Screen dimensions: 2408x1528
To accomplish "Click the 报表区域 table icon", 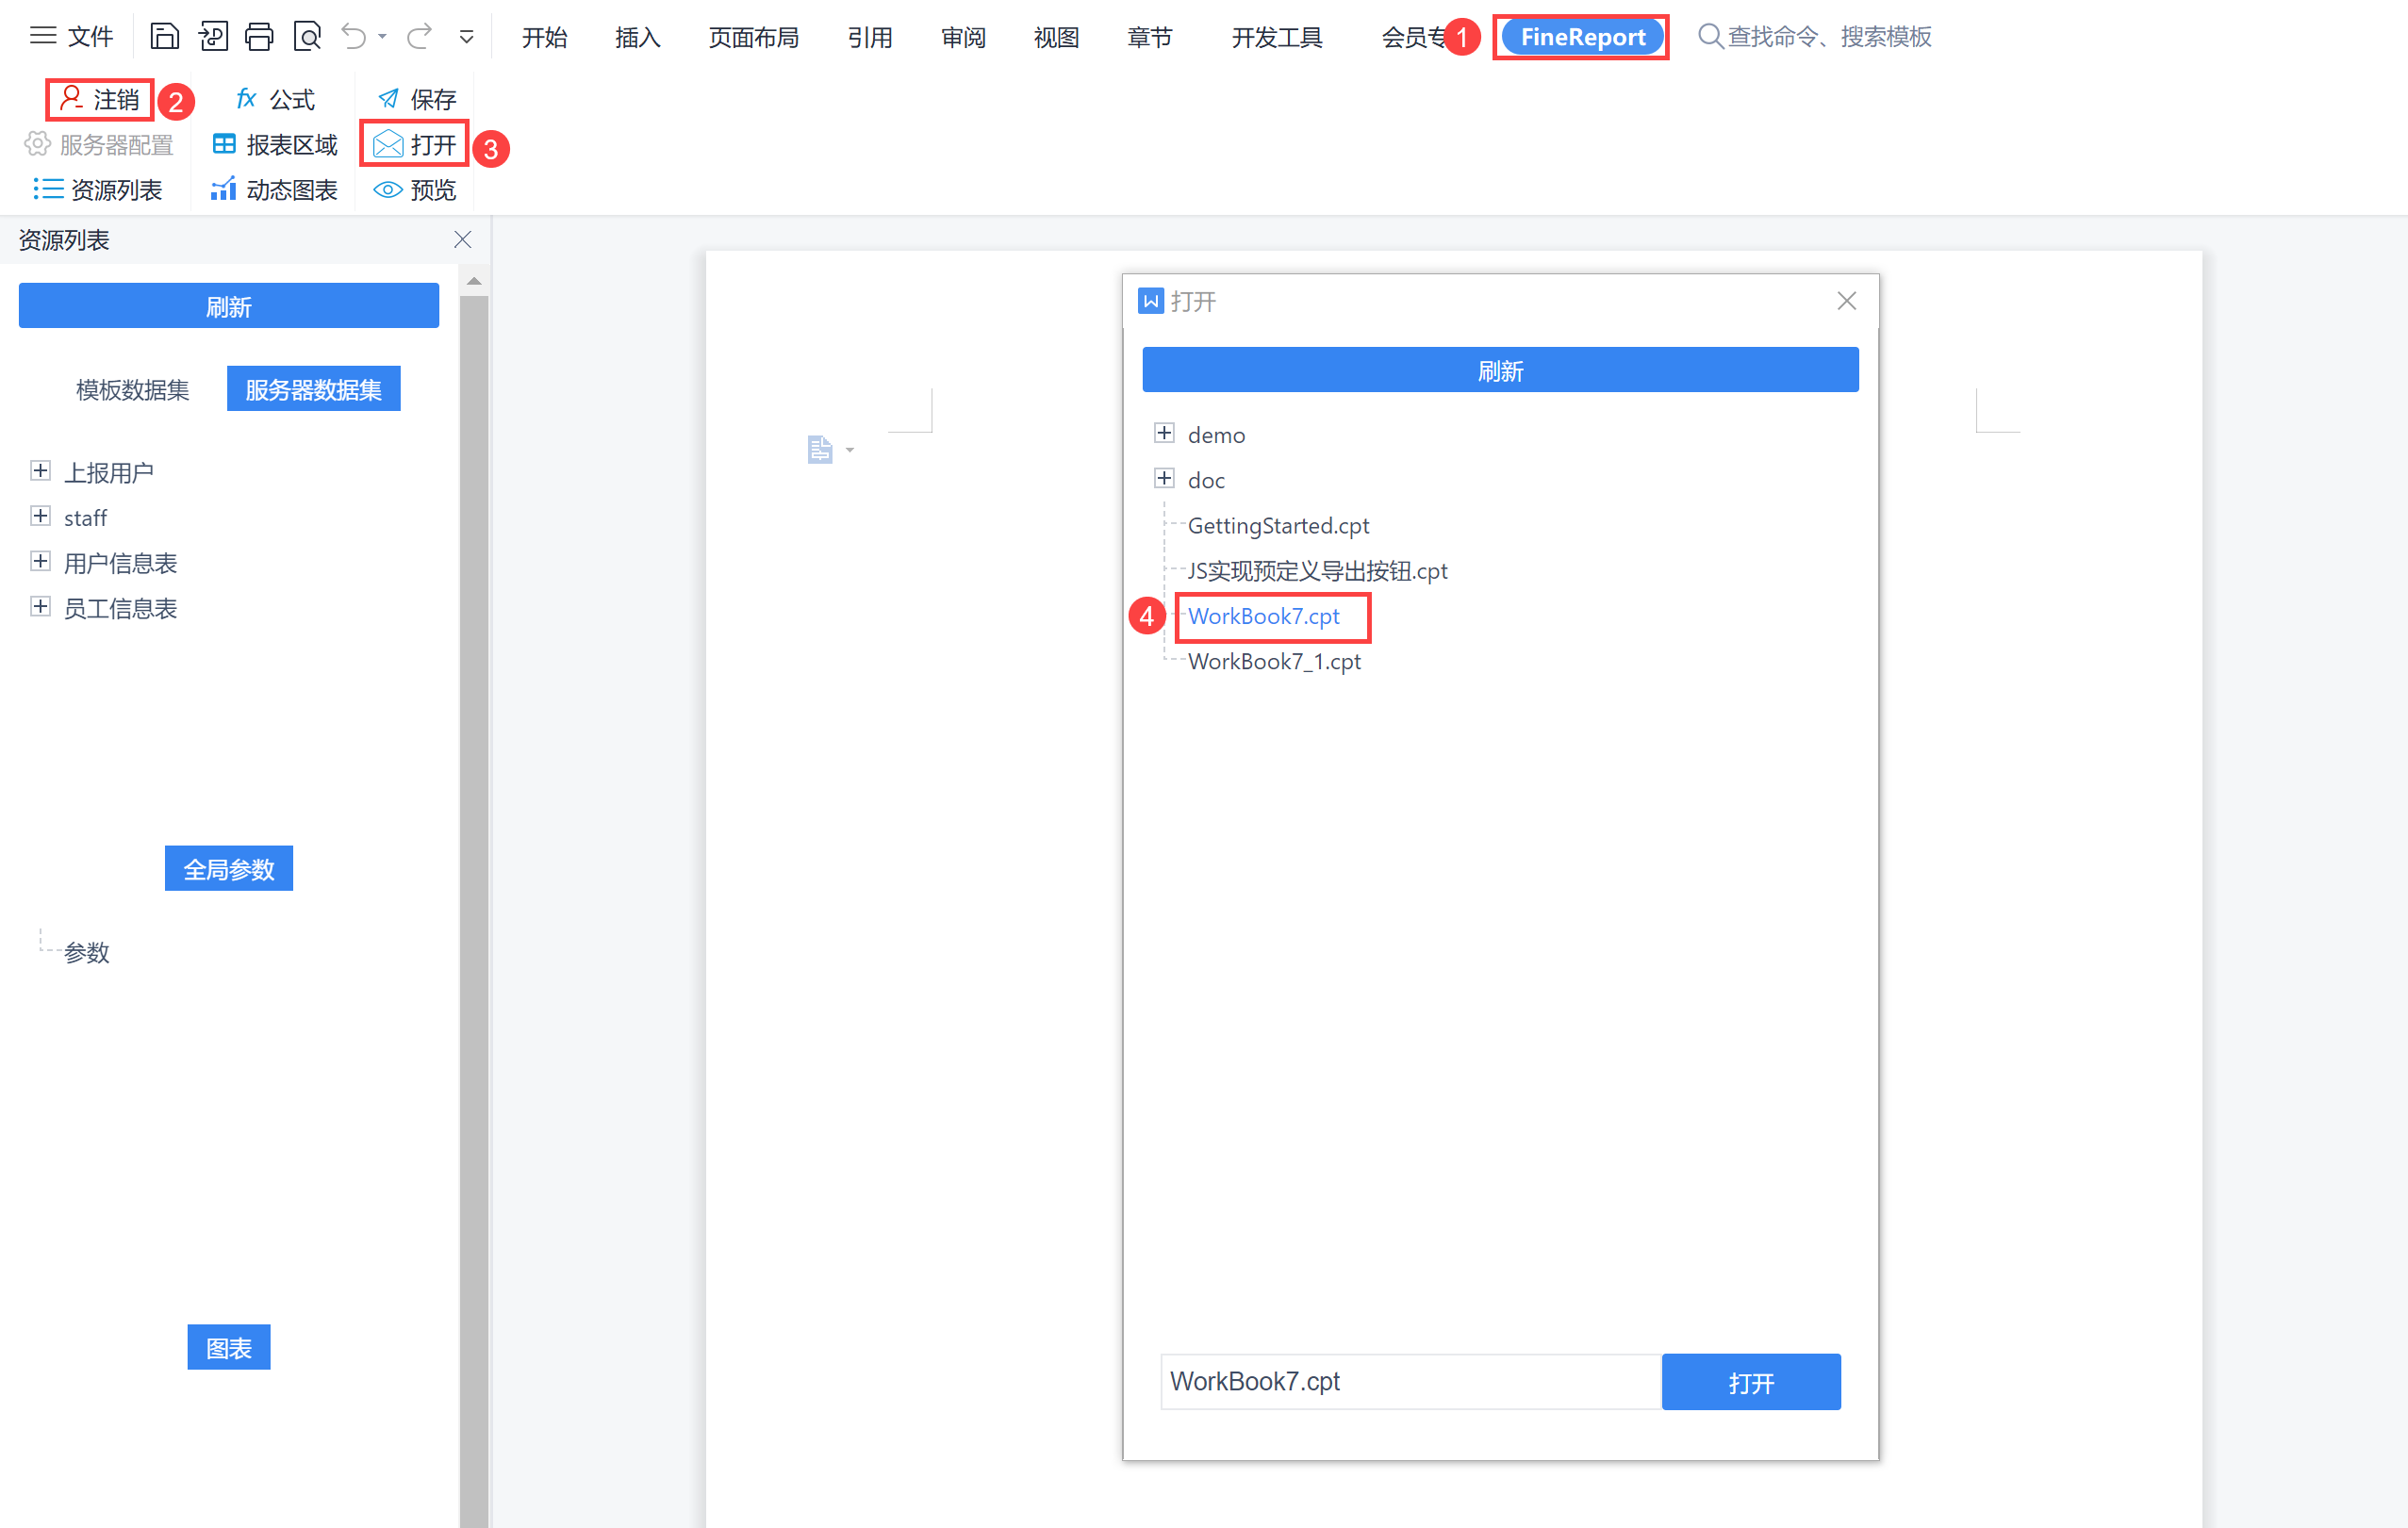I will [x=224, y=144].
